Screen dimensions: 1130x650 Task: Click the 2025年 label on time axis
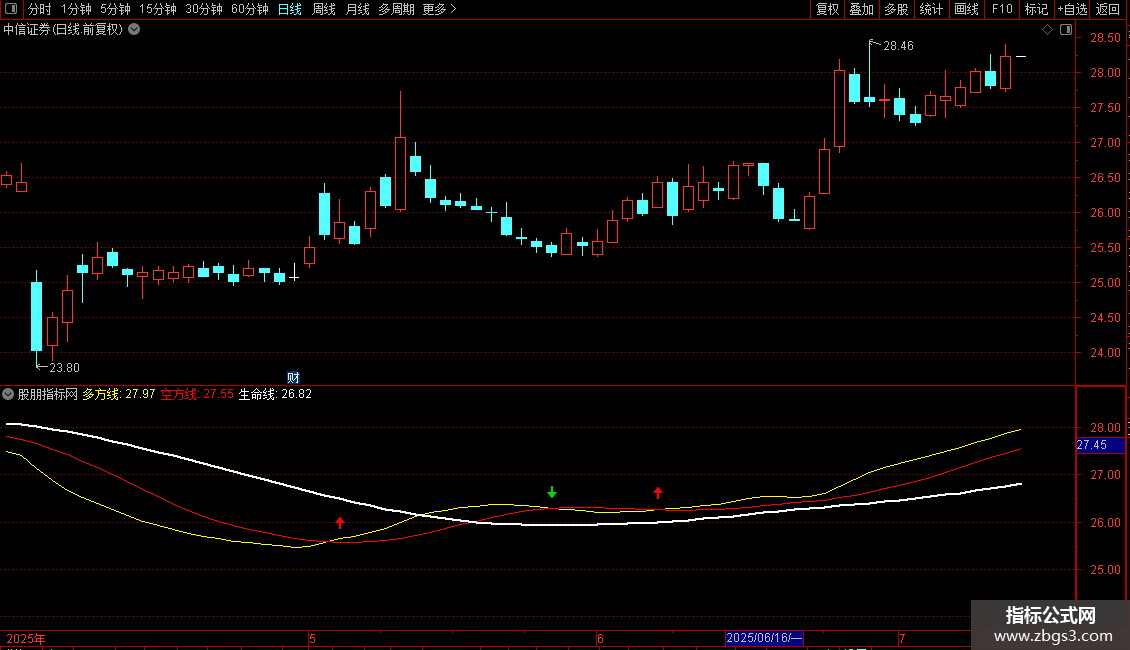(26, 639)
